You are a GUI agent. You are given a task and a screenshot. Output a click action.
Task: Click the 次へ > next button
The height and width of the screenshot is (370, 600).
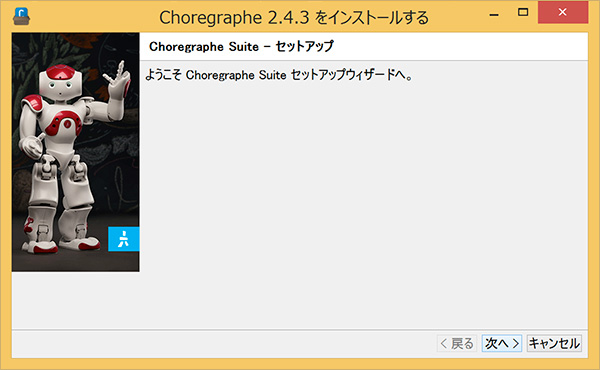pyautogui.click(x=502, y=343)
